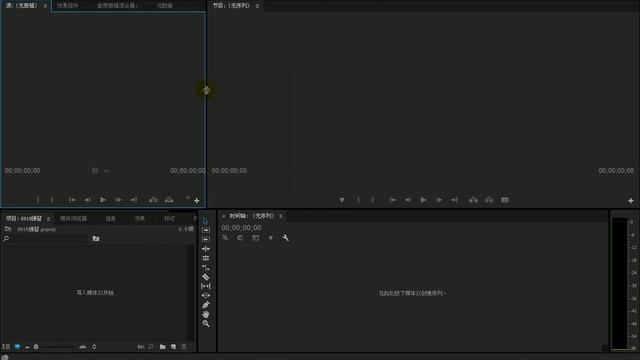Click Go to Out in Source monitor
The image size is (640, 360).
pyautogui.click(x=133, y=200)
